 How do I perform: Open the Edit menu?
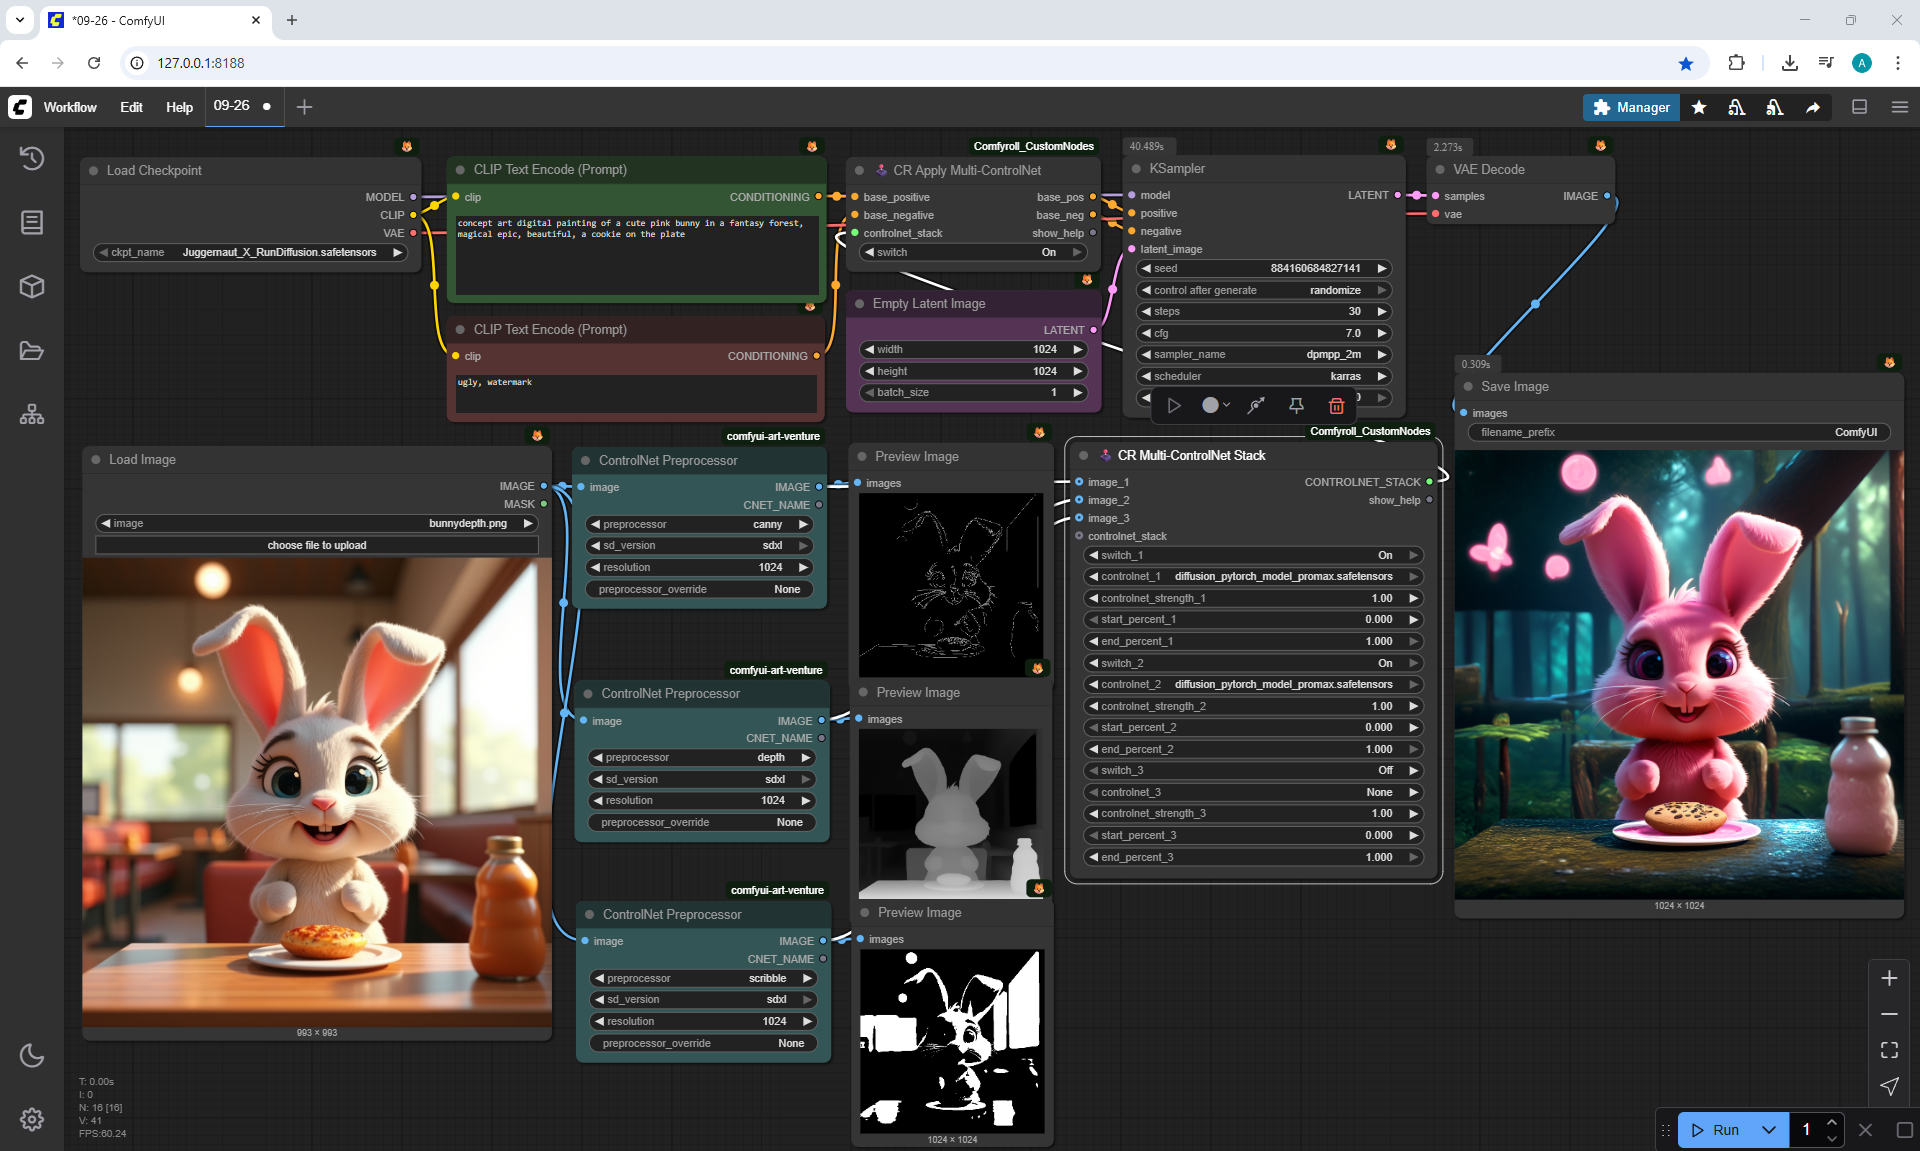131,107
